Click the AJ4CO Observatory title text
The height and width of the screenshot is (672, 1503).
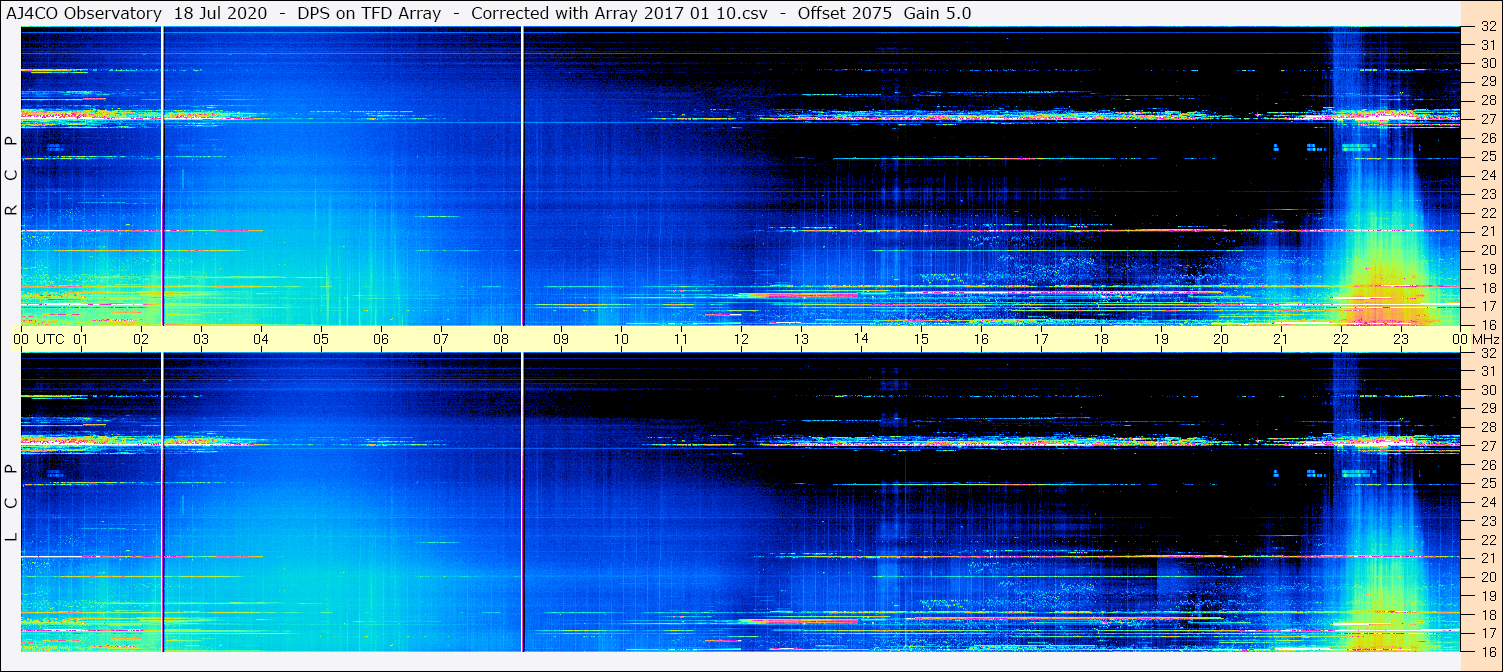tap(84, 13)
